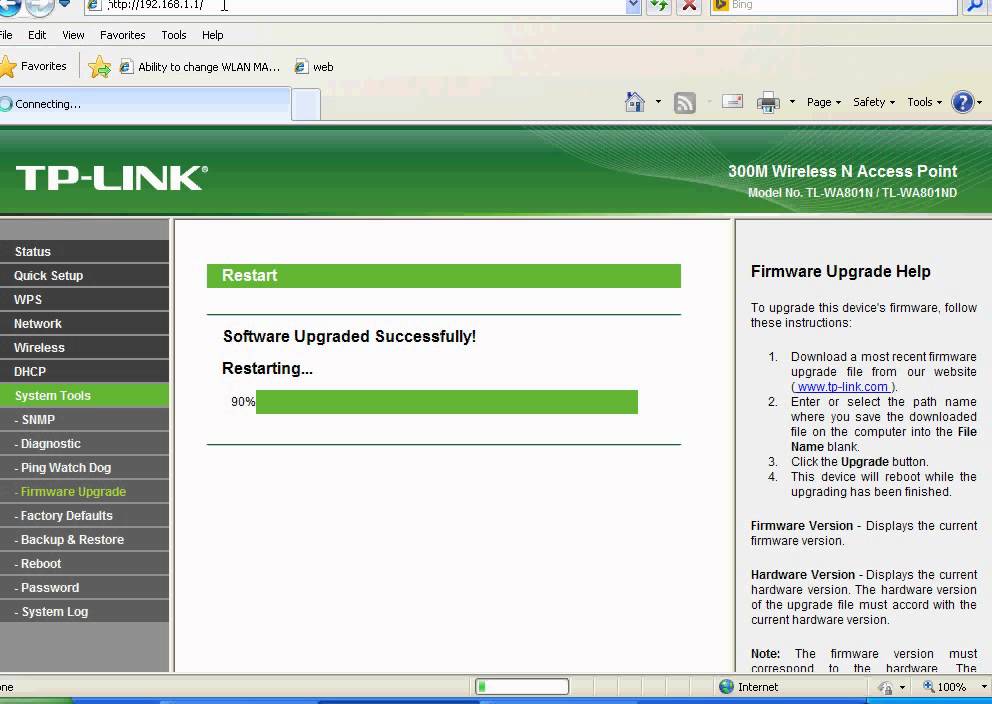Click the Internet zone globe icon
This screenshot has width=992, height=704.
point(726,686)
